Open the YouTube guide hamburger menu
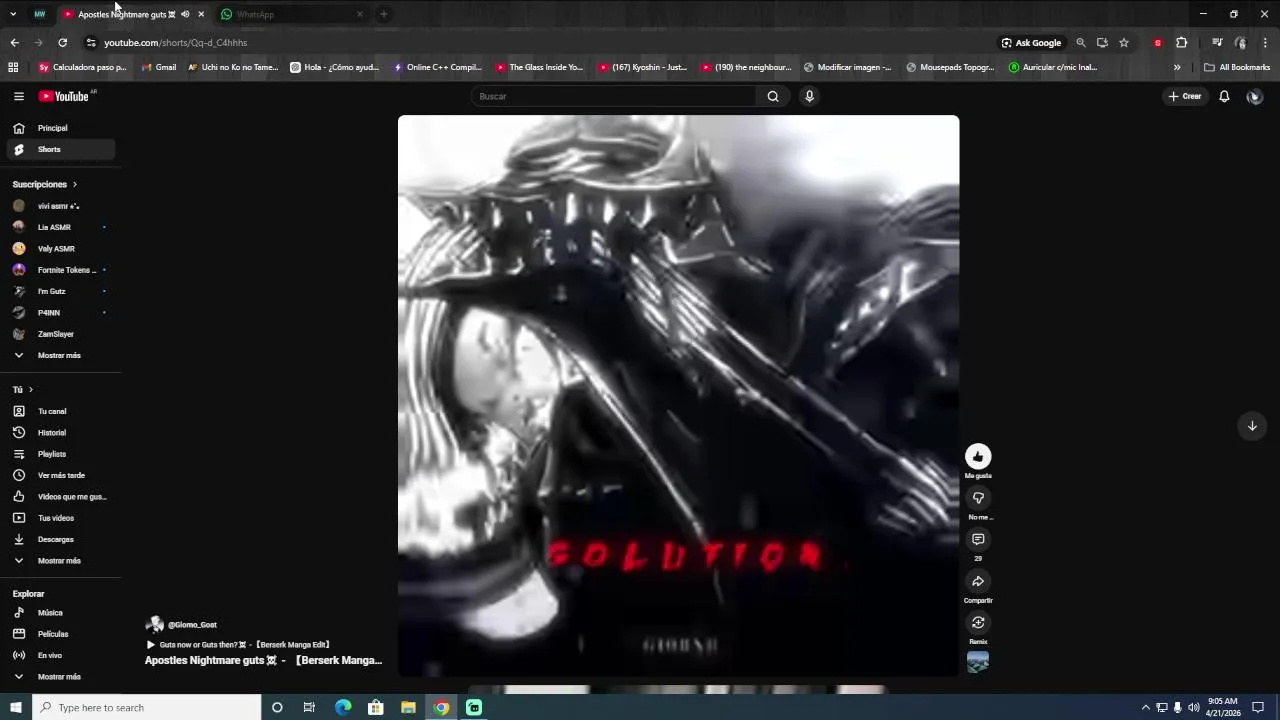Screen dimensions: 1280x720 pos(18,96)
